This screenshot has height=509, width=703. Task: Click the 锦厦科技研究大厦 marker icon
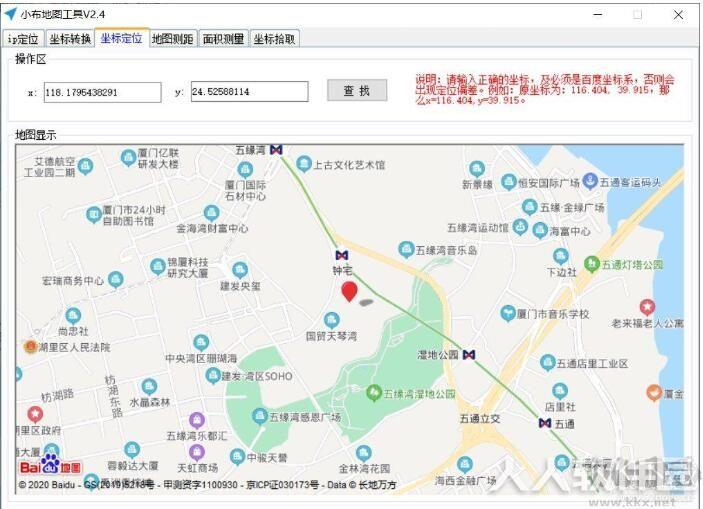pyautogui.click(x=158, y=266)
